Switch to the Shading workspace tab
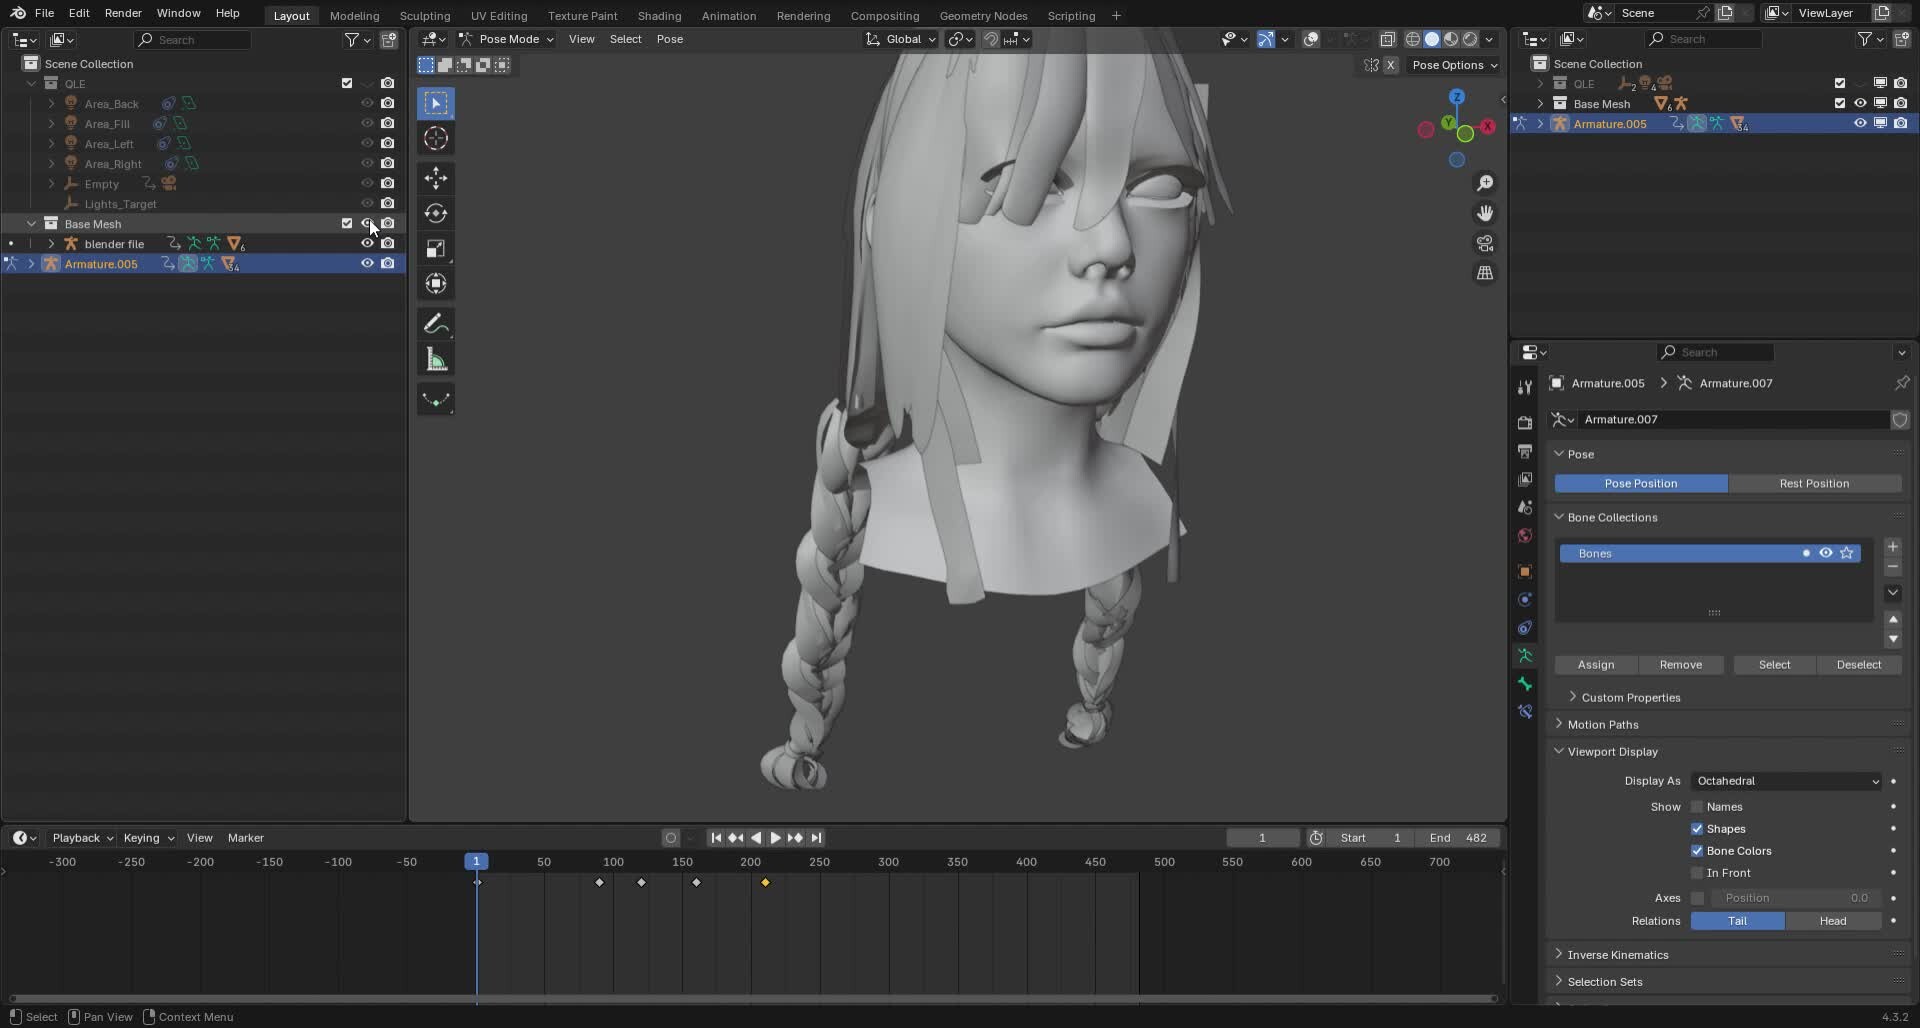 [658, 15]
